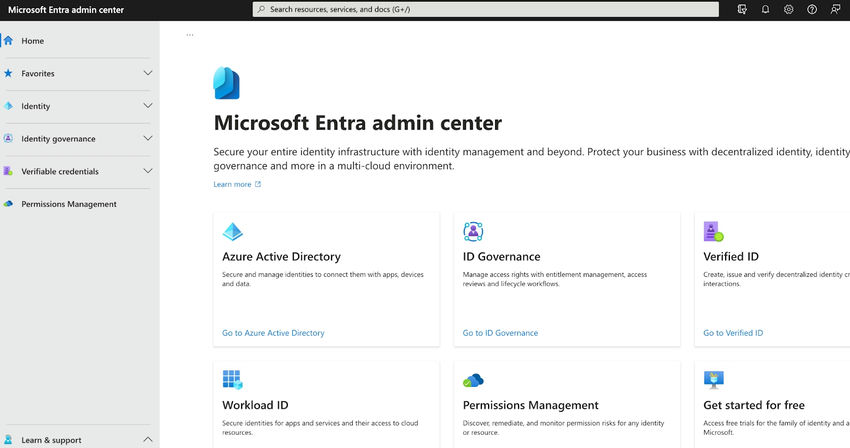Click the Home house icon in sidebar
Screen dimensions: 850x448
(x=8, y=41)
